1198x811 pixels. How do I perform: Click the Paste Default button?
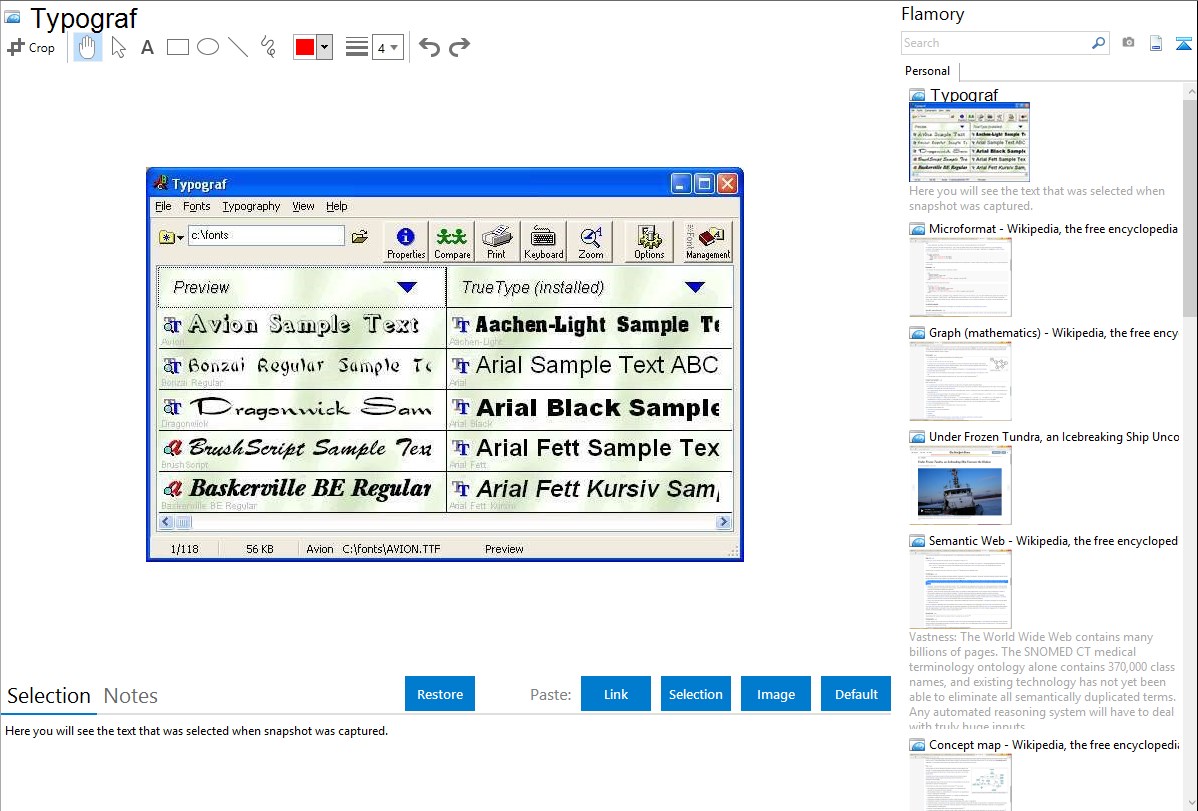tap(856, 694)
